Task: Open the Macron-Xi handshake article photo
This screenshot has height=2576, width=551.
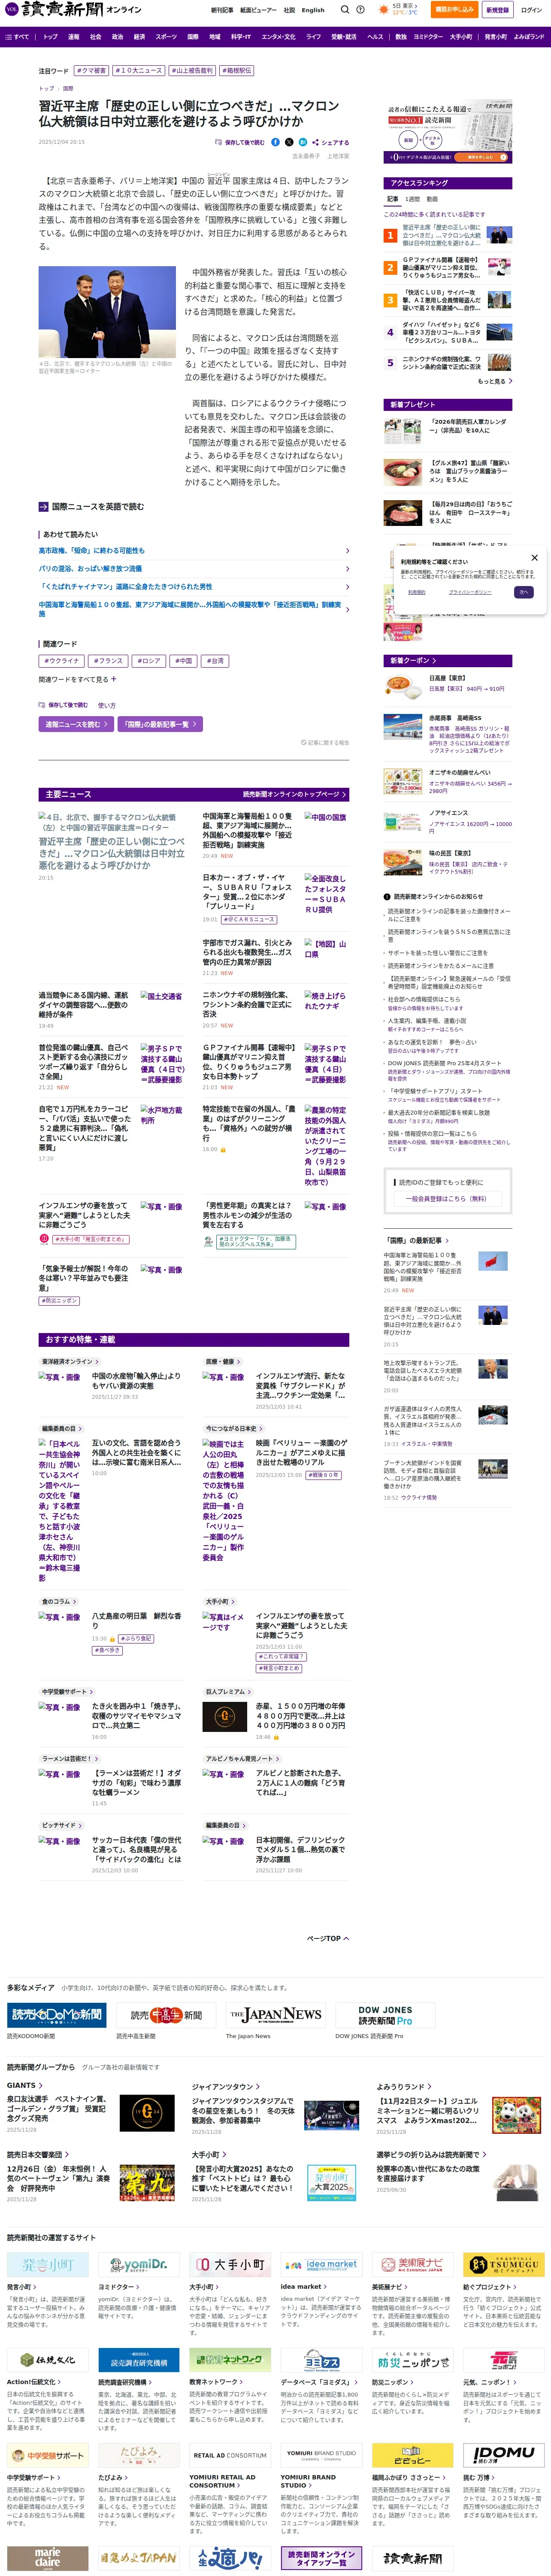Action: [107, 312]
